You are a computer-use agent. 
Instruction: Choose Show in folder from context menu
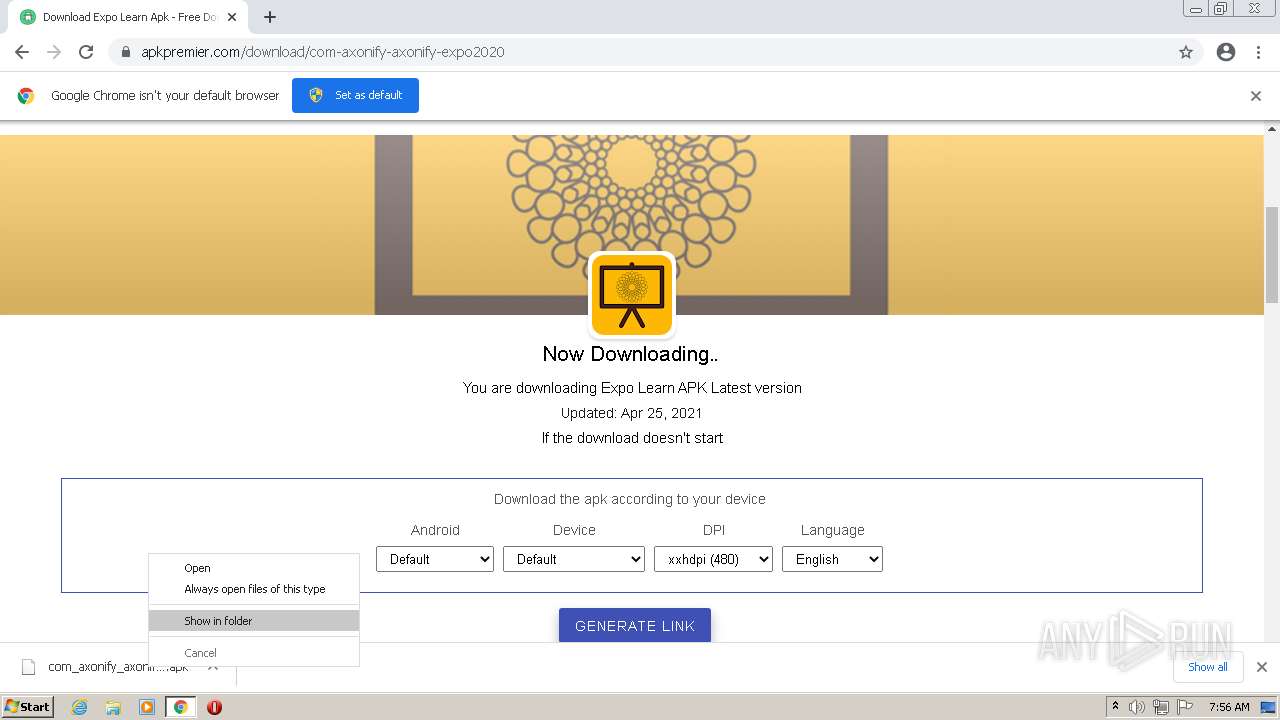pyautogui.click(x=254, y=621)
